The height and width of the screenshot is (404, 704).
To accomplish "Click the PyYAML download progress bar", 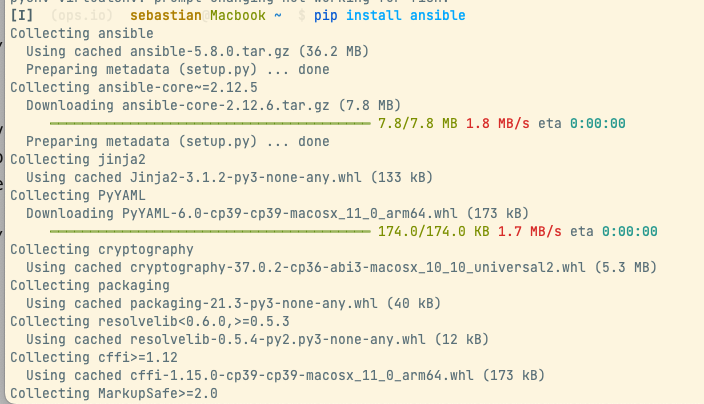I will 209,231.
